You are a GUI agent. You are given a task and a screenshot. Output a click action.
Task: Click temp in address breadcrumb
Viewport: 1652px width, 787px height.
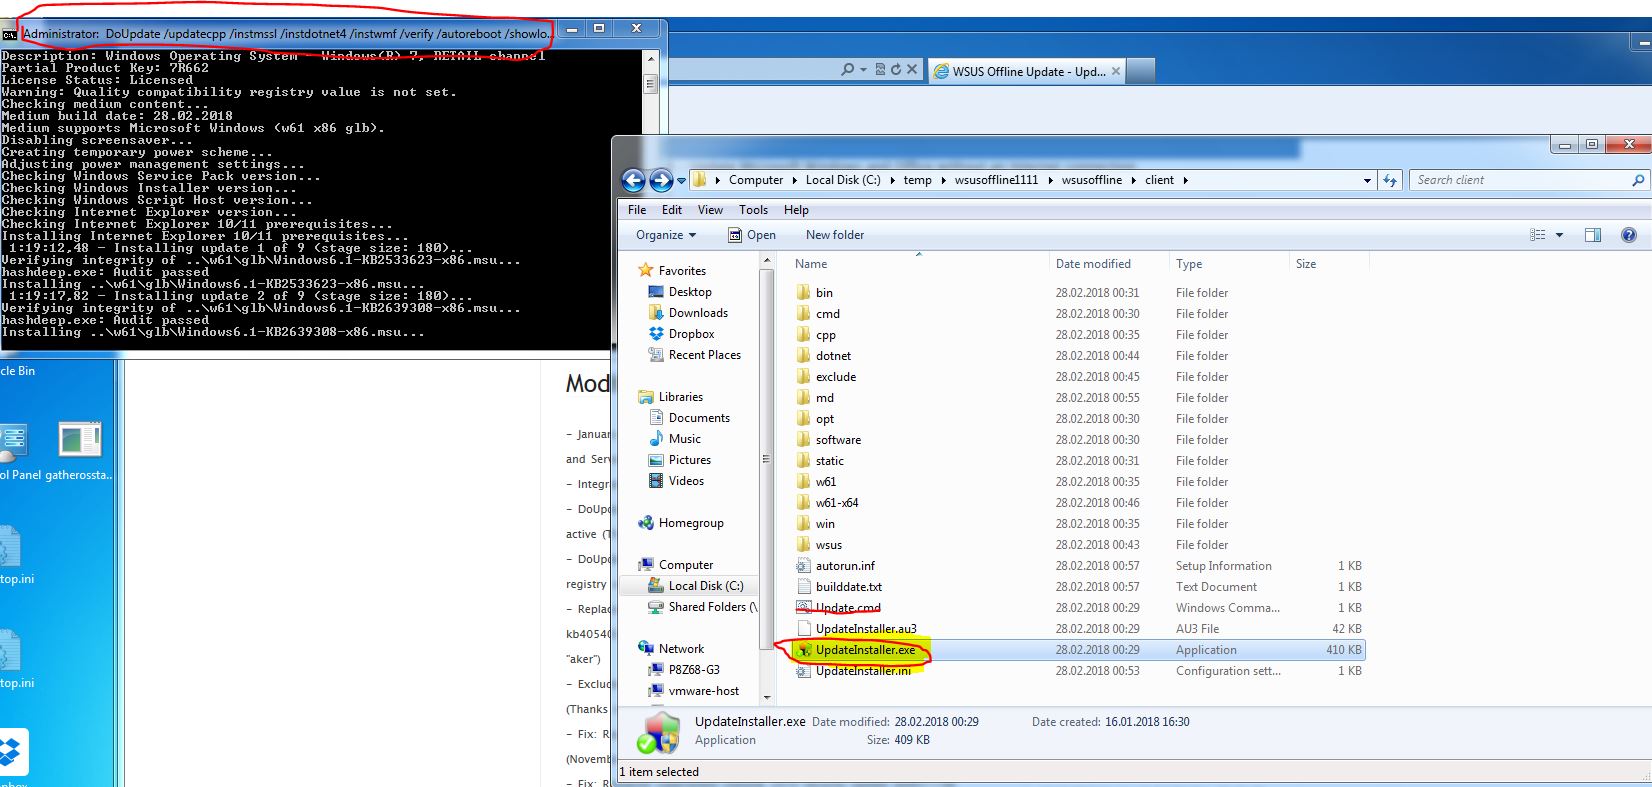(917, 180)
